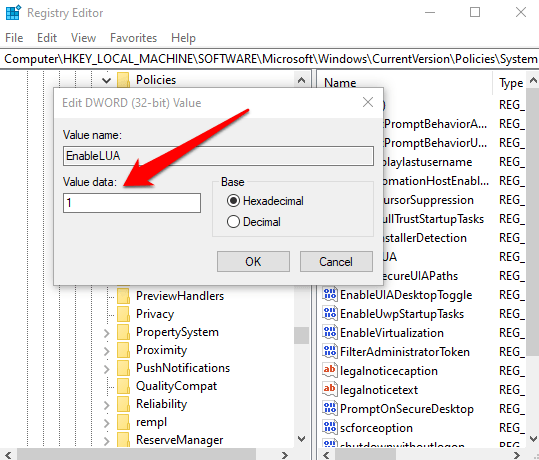Open the File menu
539x460 pixels.
[14, 38]
